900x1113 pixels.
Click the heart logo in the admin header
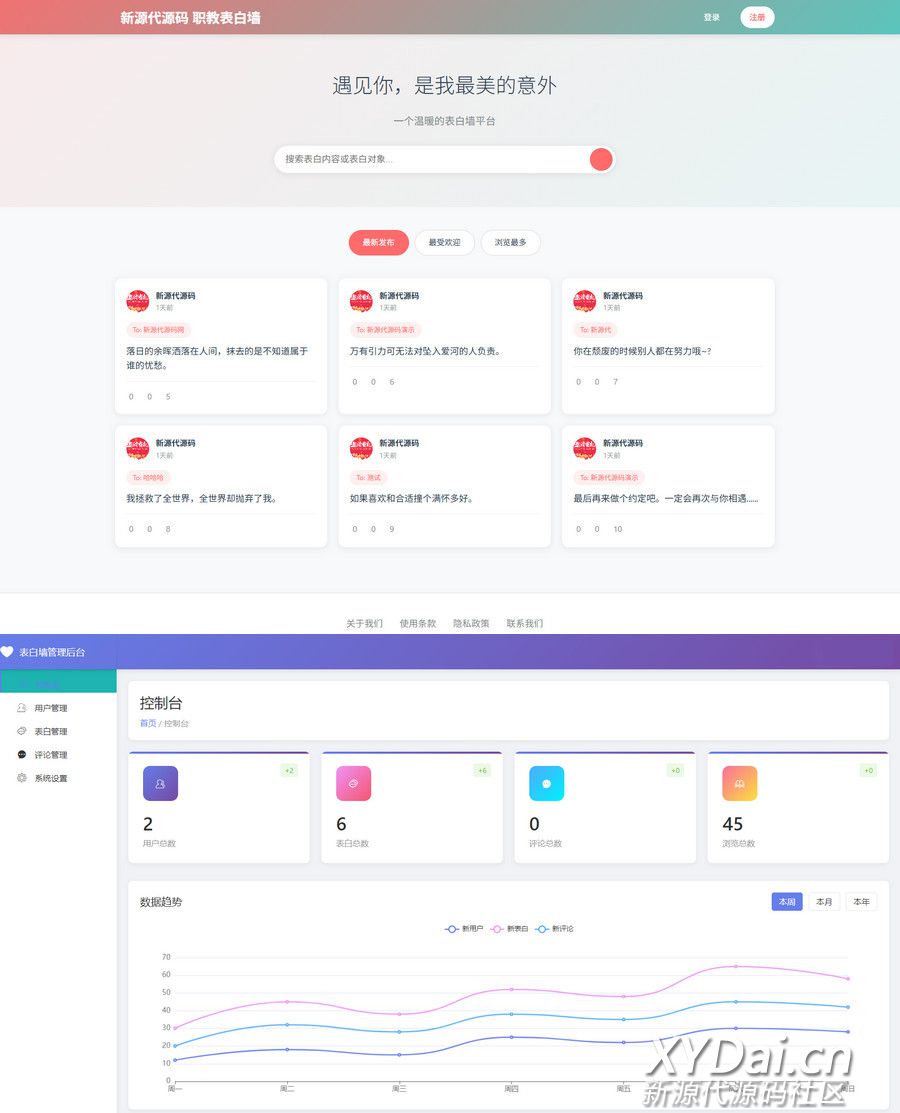pyautogui.click(x=7, y=652)
